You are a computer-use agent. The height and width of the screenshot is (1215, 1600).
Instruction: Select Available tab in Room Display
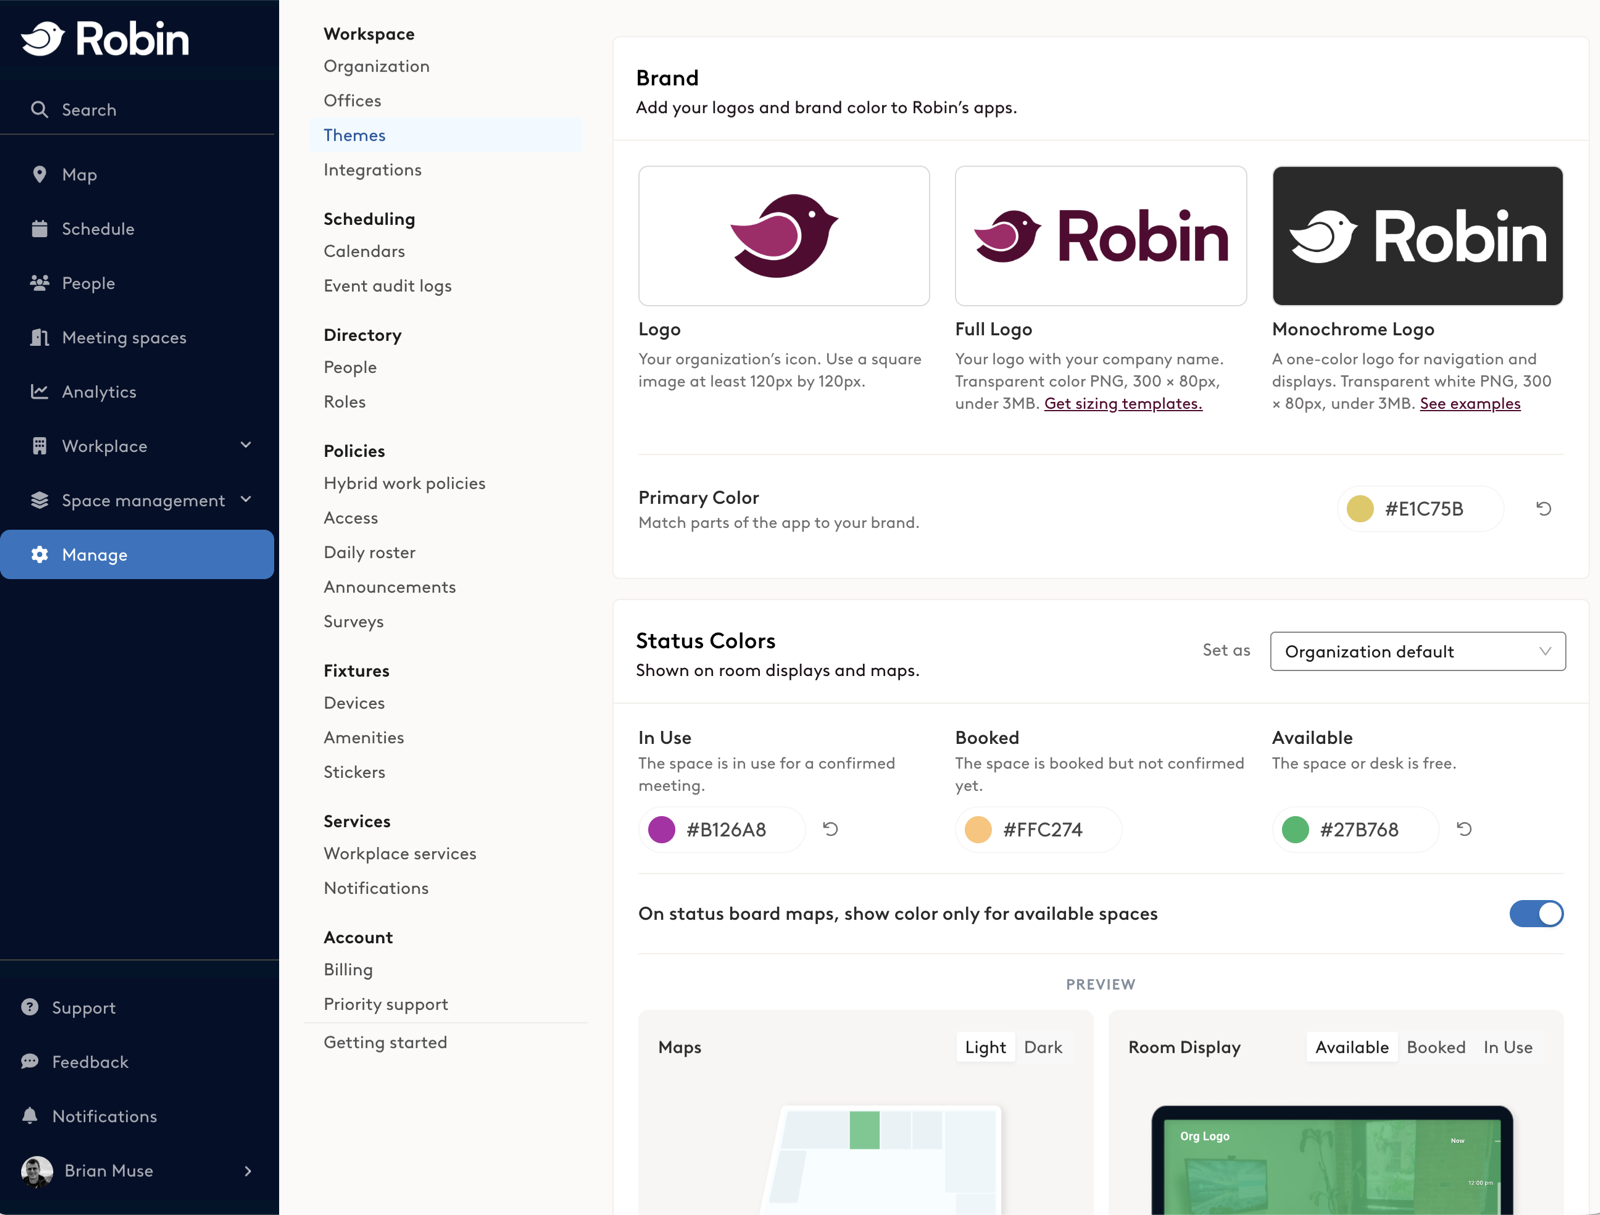(x=1351, y=1047)
